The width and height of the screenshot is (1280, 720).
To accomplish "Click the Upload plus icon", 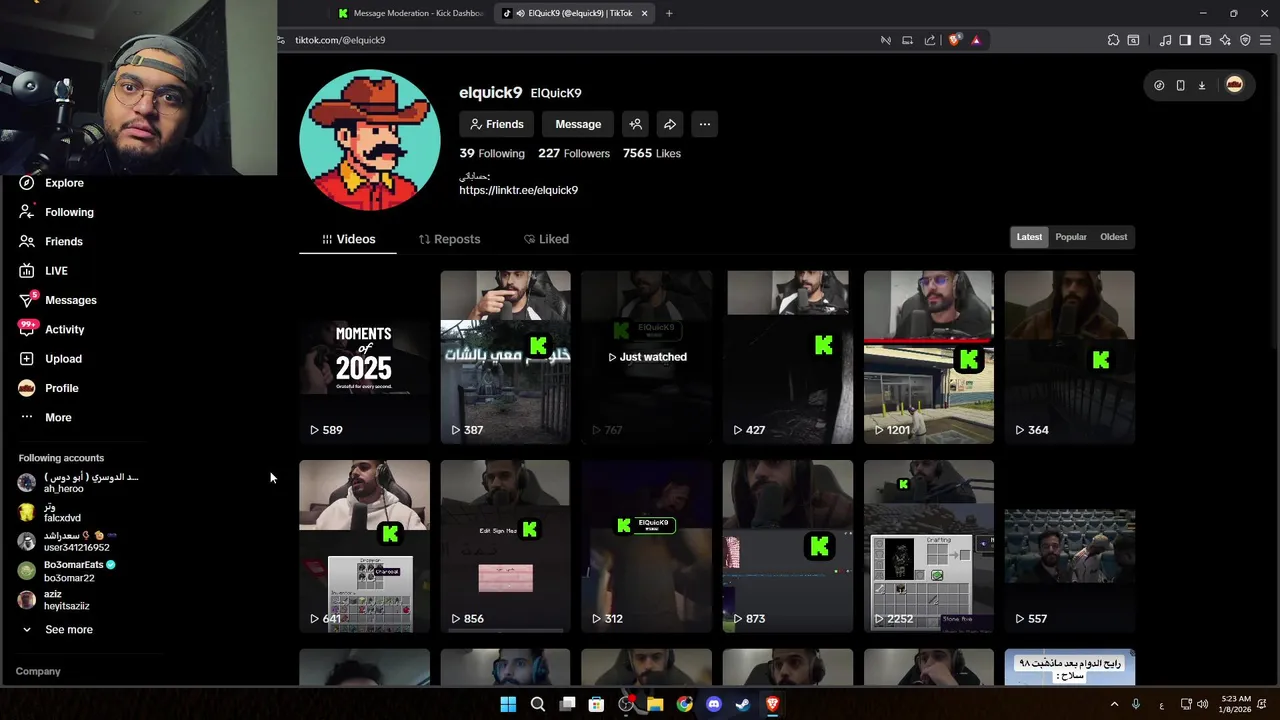I will coord(27,359).
